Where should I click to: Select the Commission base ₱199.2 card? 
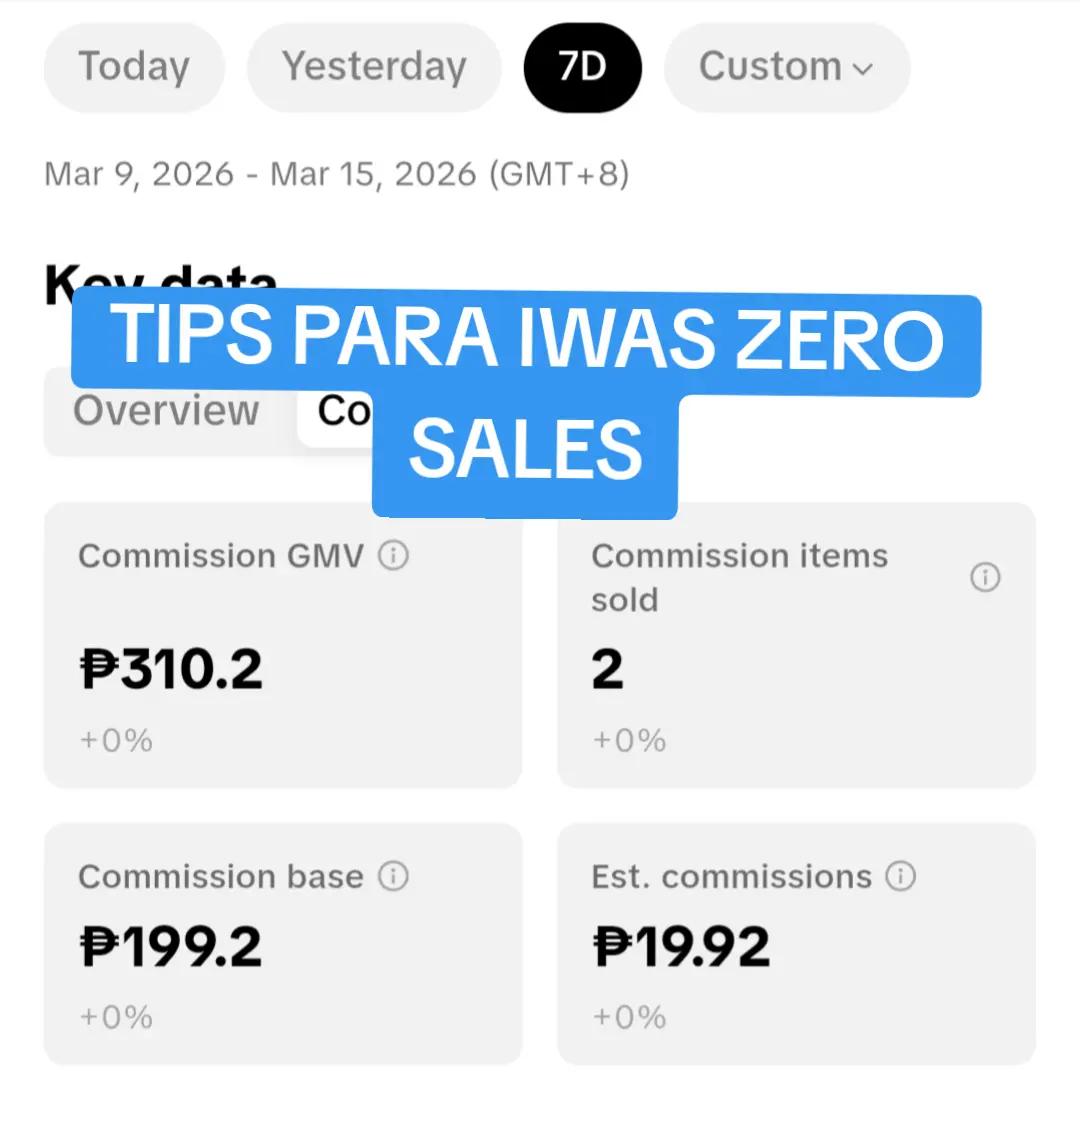283,944
